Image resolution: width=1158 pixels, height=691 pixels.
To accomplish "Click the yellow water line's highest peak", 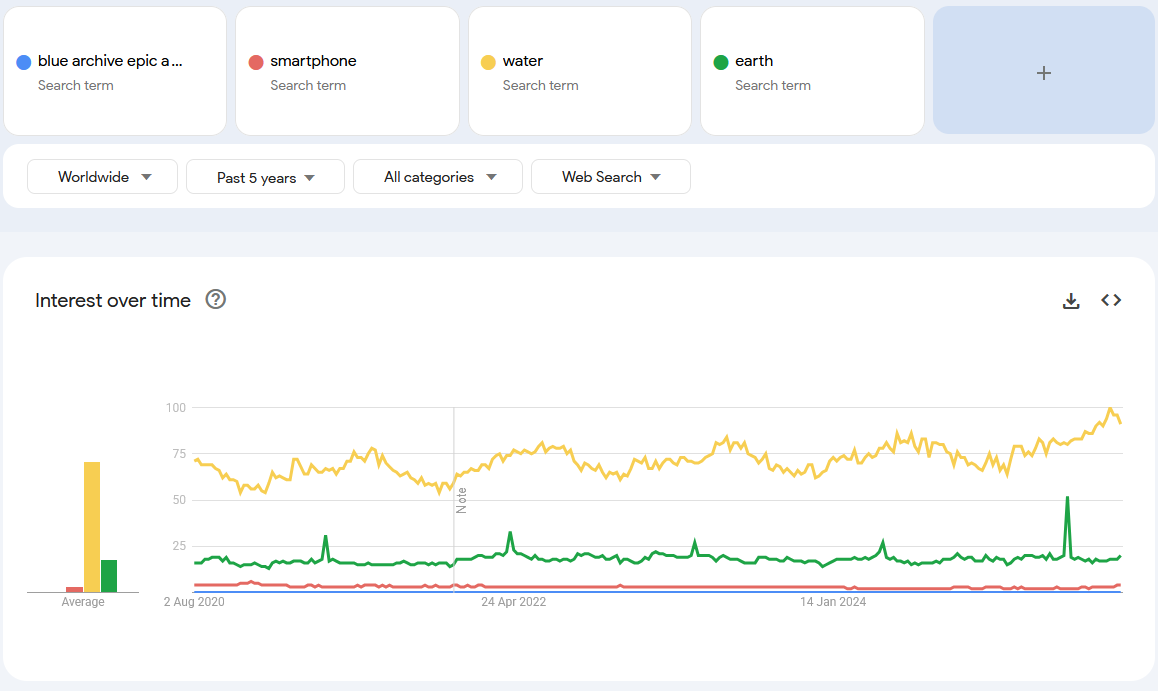I will (x=1110, y=409).
